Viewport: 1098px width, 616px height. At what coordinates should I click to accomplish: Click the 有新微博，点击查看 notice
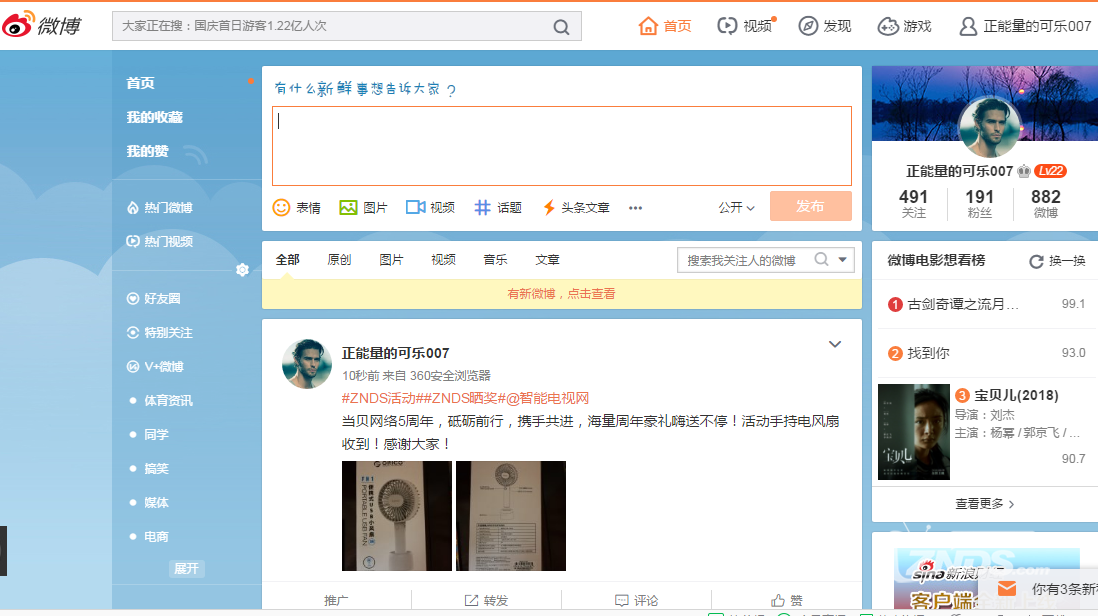click(x=561, y=294)
